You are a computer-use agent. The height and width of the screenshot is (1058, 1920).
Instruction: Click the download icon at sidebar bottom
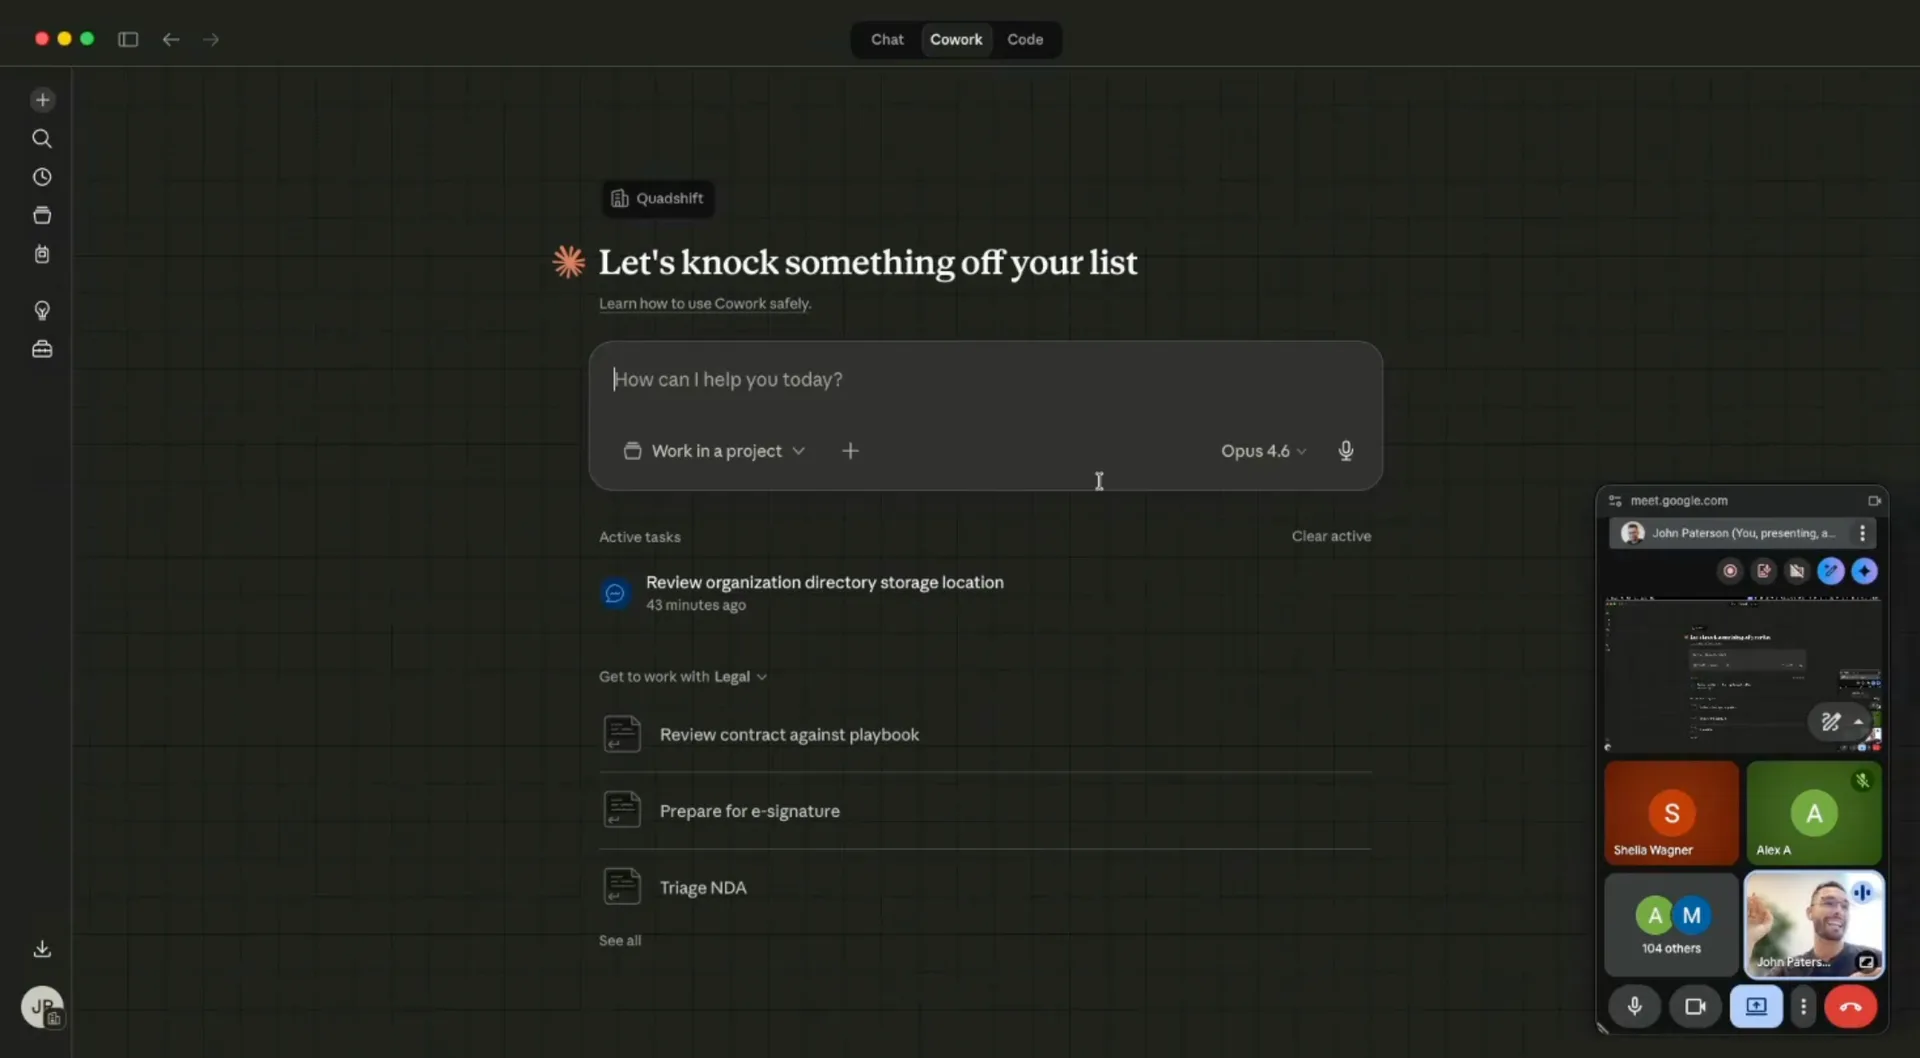tap(42, 948)
